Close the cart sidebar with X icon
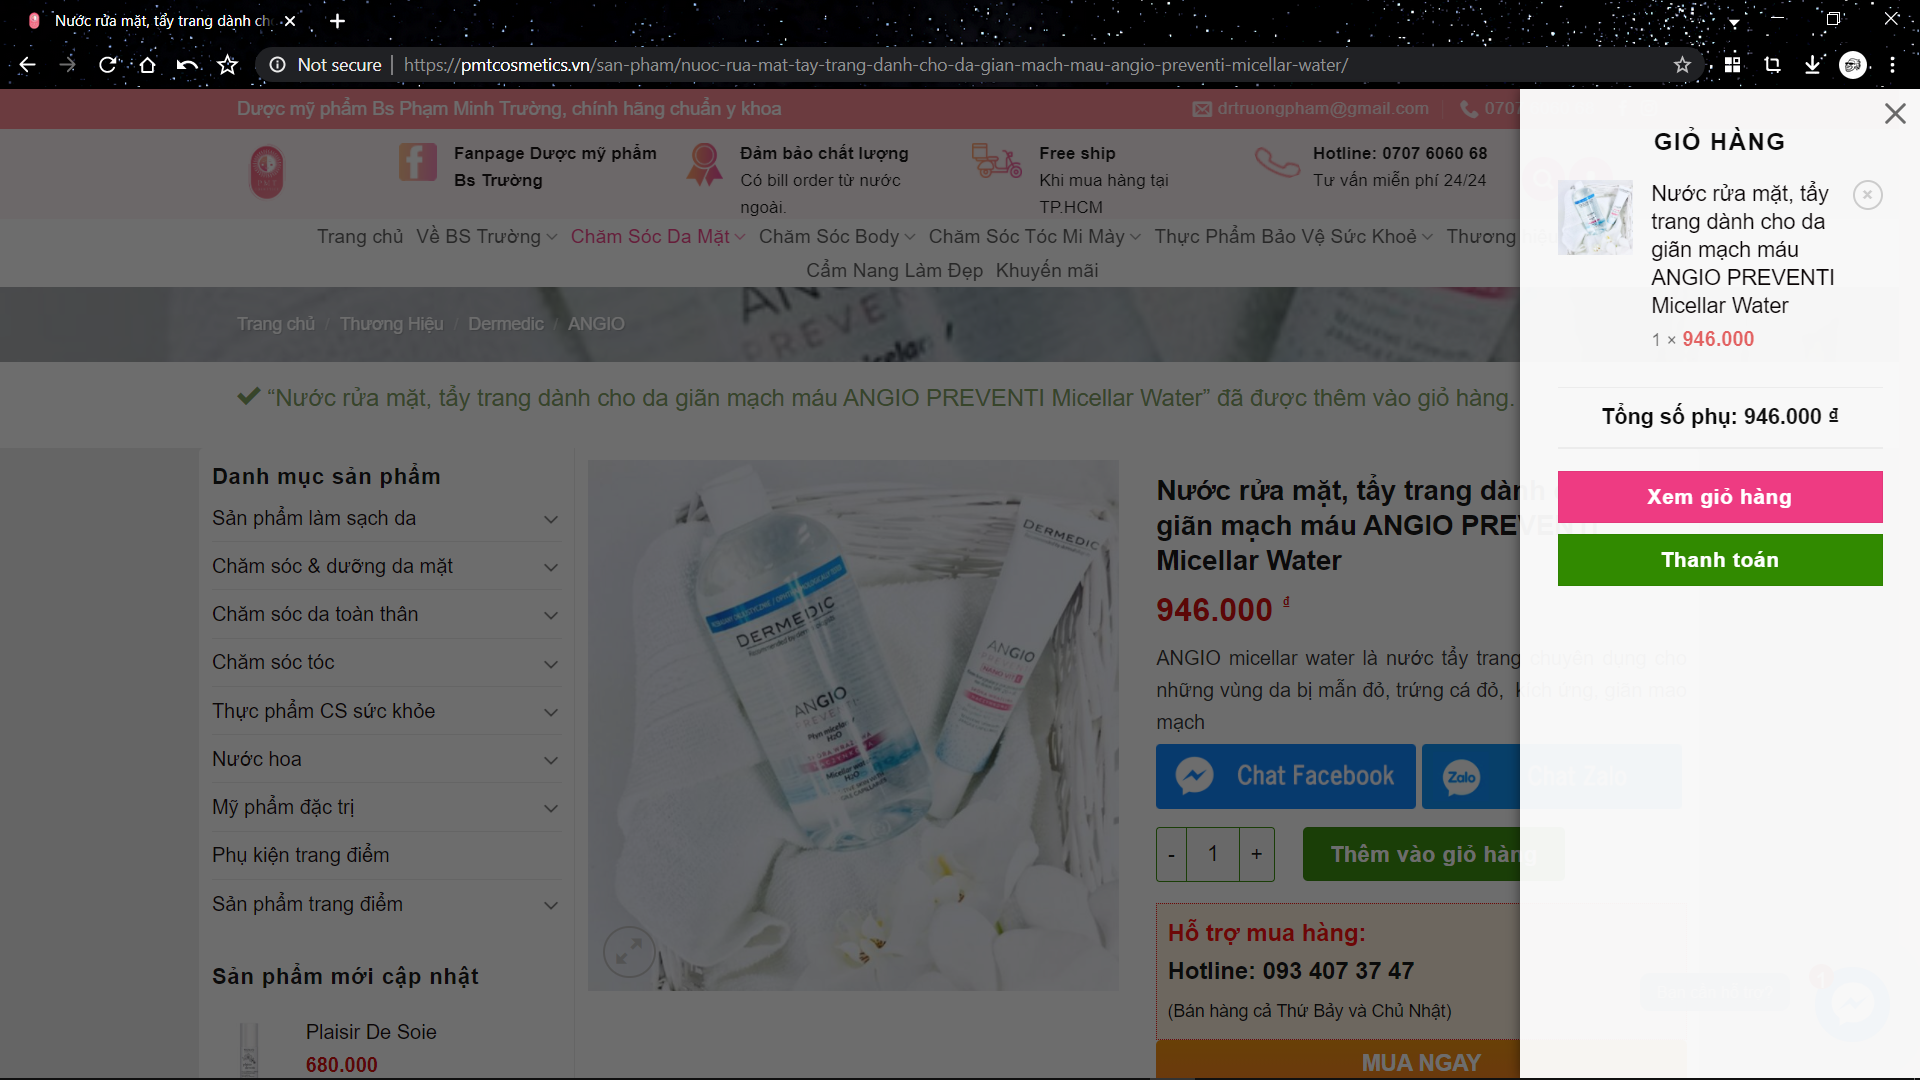This screenshot has height=1080, width=1920. 1895,114
